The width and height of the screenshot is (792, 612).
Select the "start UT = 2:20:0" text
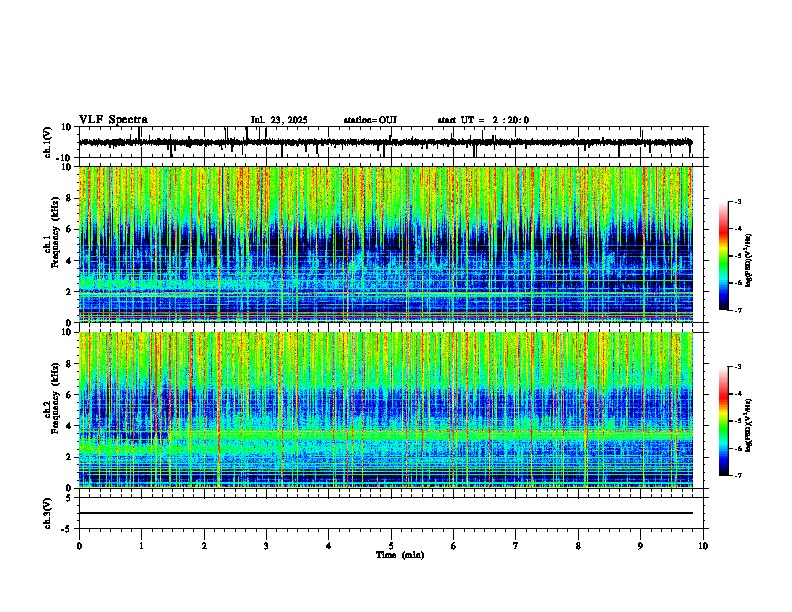click(483, 120)
